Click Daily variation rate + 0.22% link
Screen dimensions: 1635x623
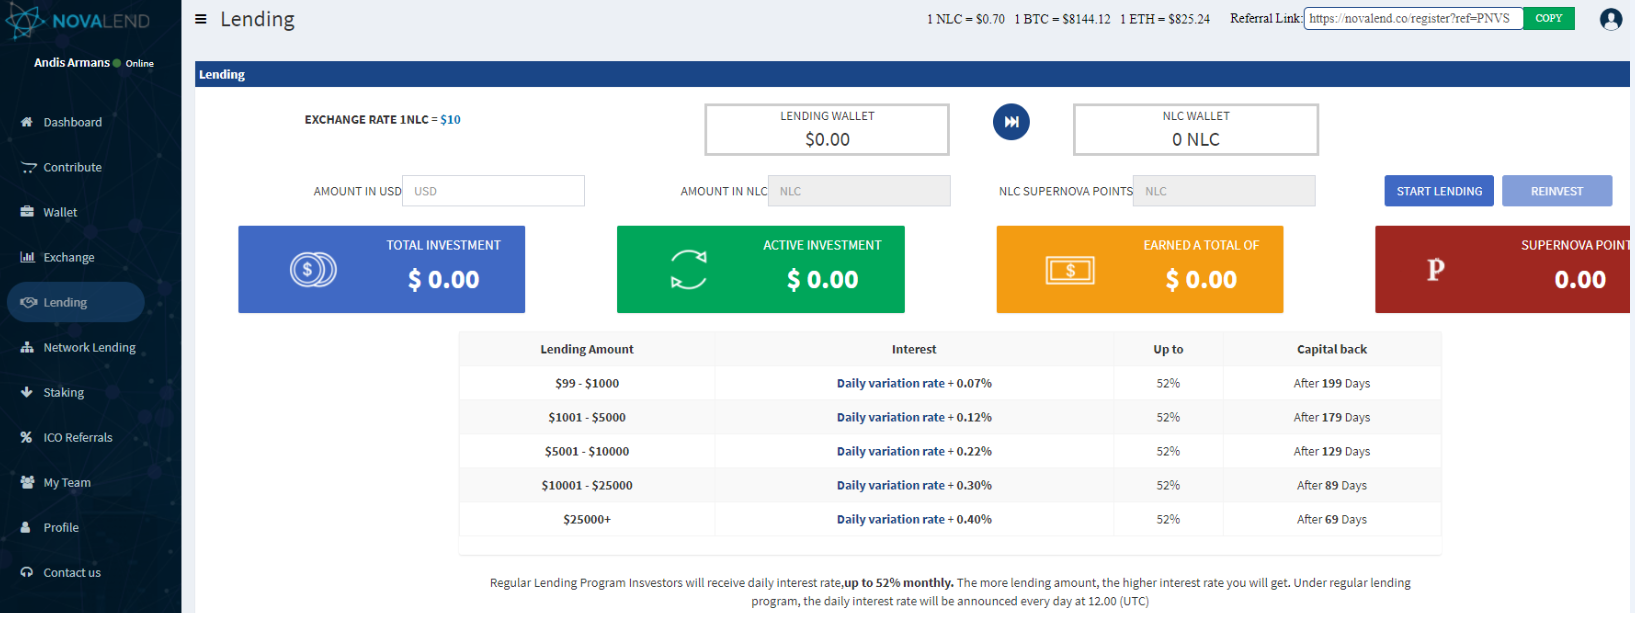point(914,451)
